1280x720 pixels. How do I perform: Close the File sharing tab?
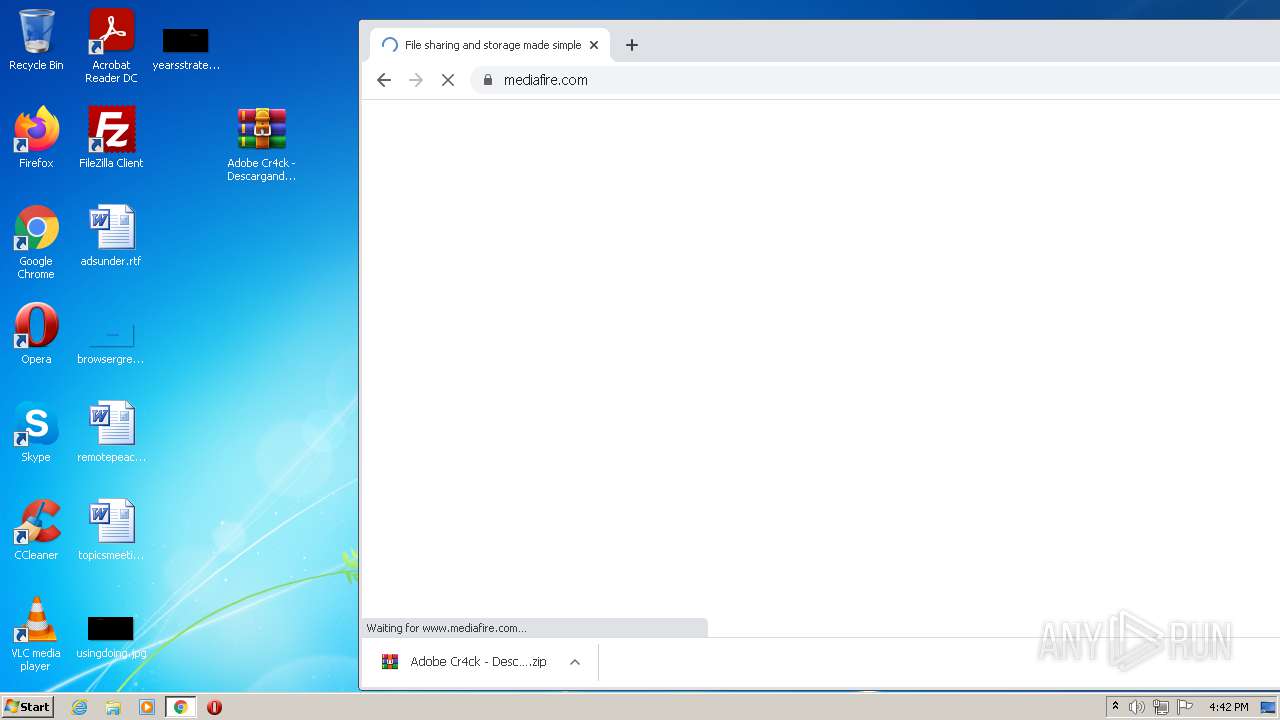coord(593,45)
